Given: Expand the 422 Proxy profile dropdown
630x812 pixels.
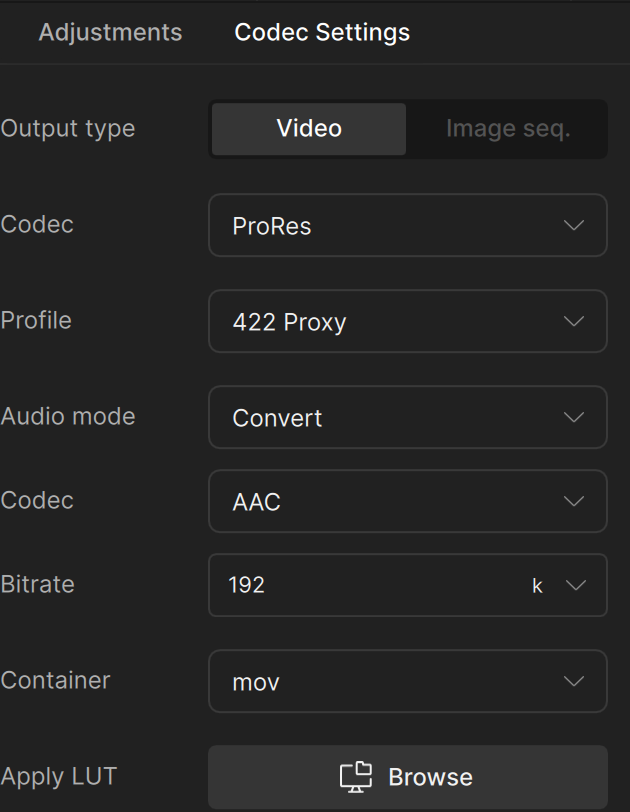Looking at the screenshot, I should 390,322.
